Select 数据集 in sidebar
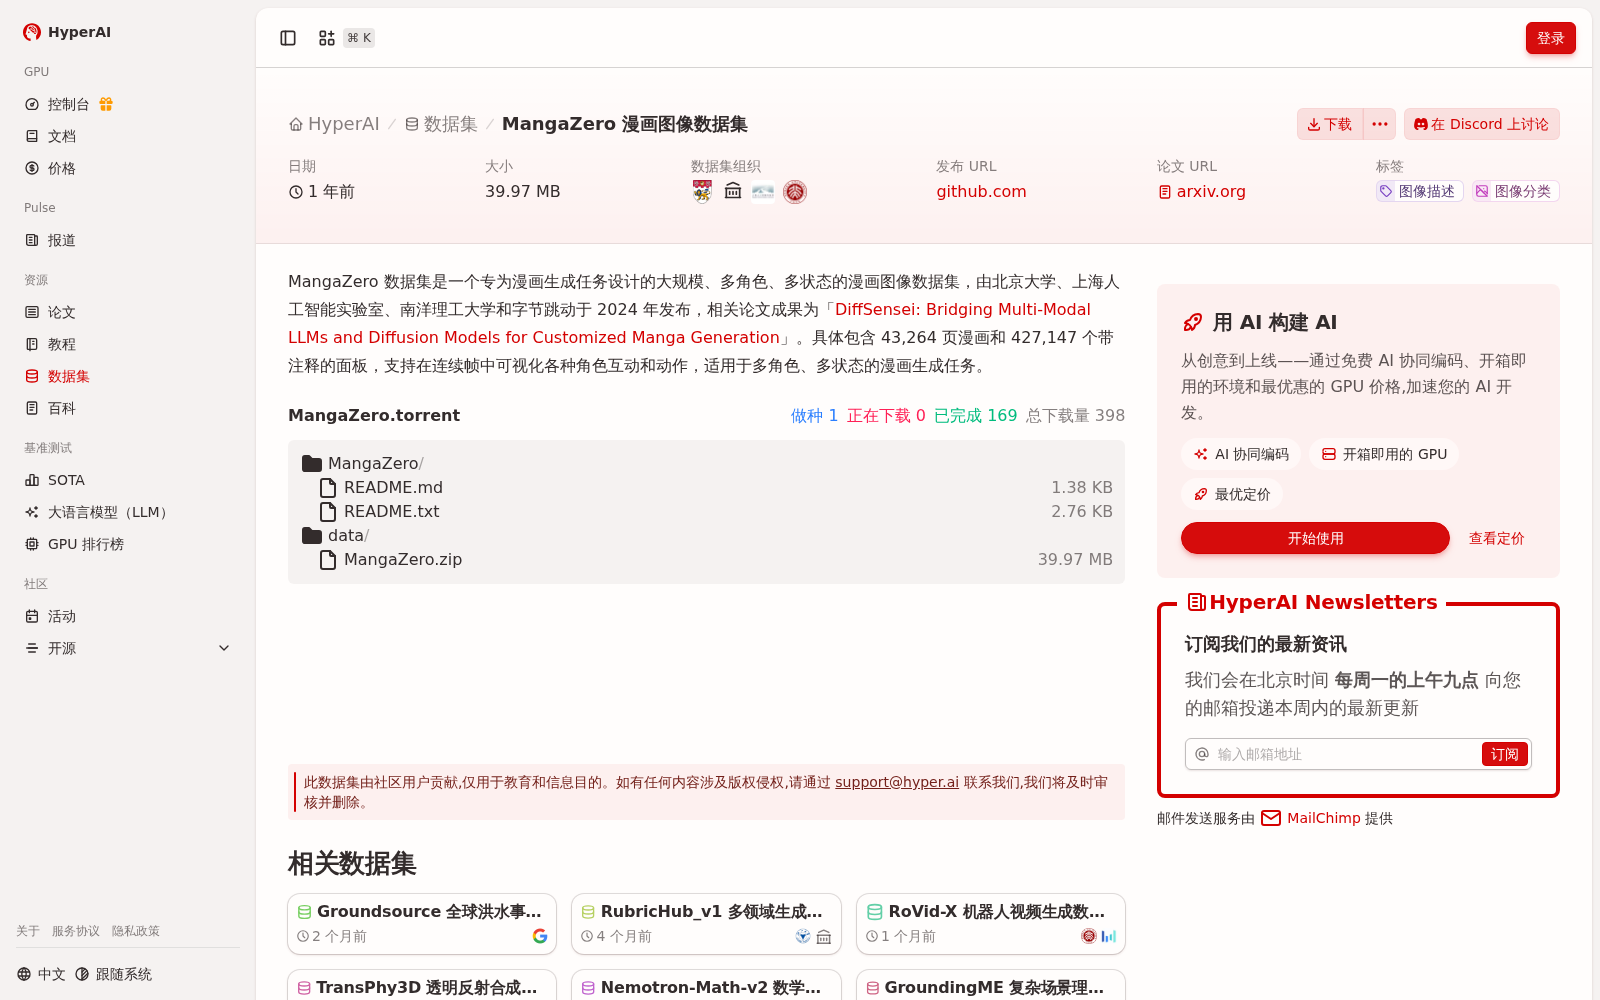 [127, 376]
